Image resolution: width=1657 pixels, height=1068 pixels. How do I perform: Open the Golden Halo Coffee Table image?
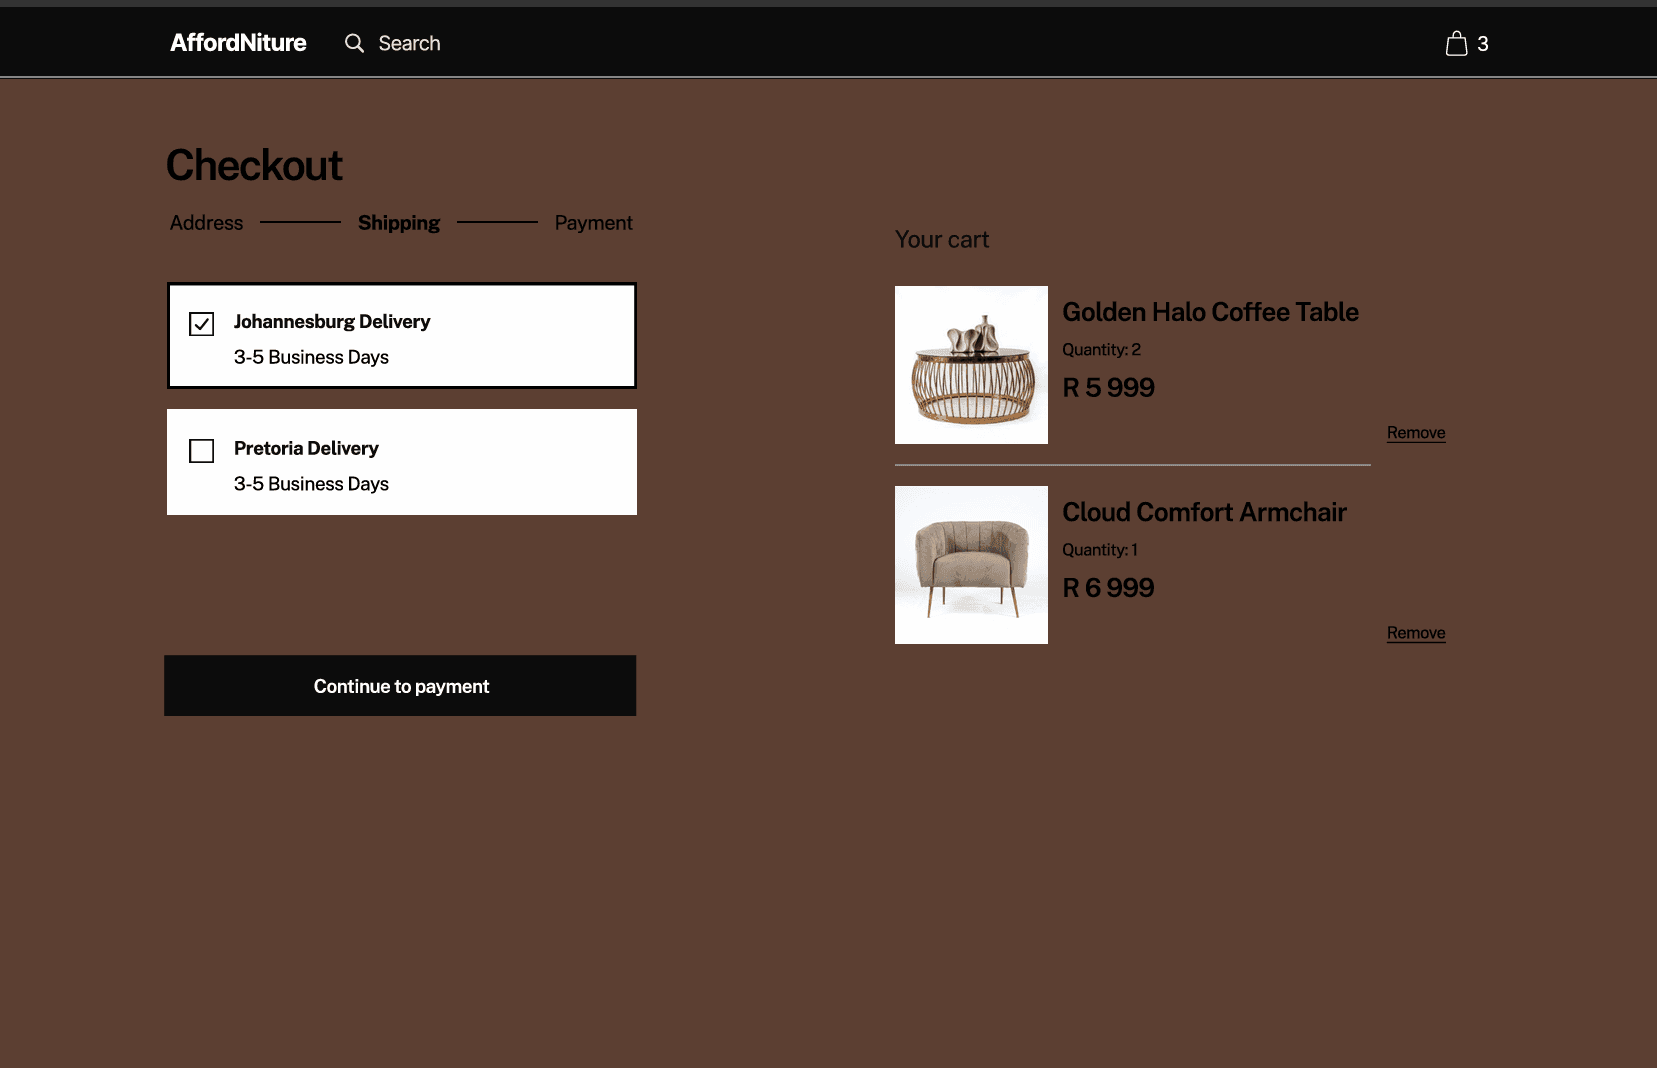[971, 365]
